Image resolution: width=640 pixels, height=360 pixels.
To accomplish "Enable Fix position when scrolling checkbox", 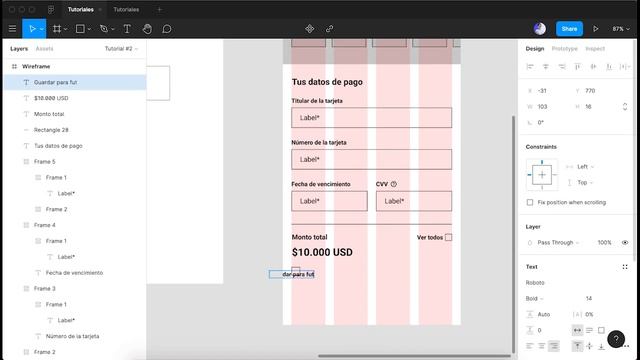I will [x=530, y=202].
